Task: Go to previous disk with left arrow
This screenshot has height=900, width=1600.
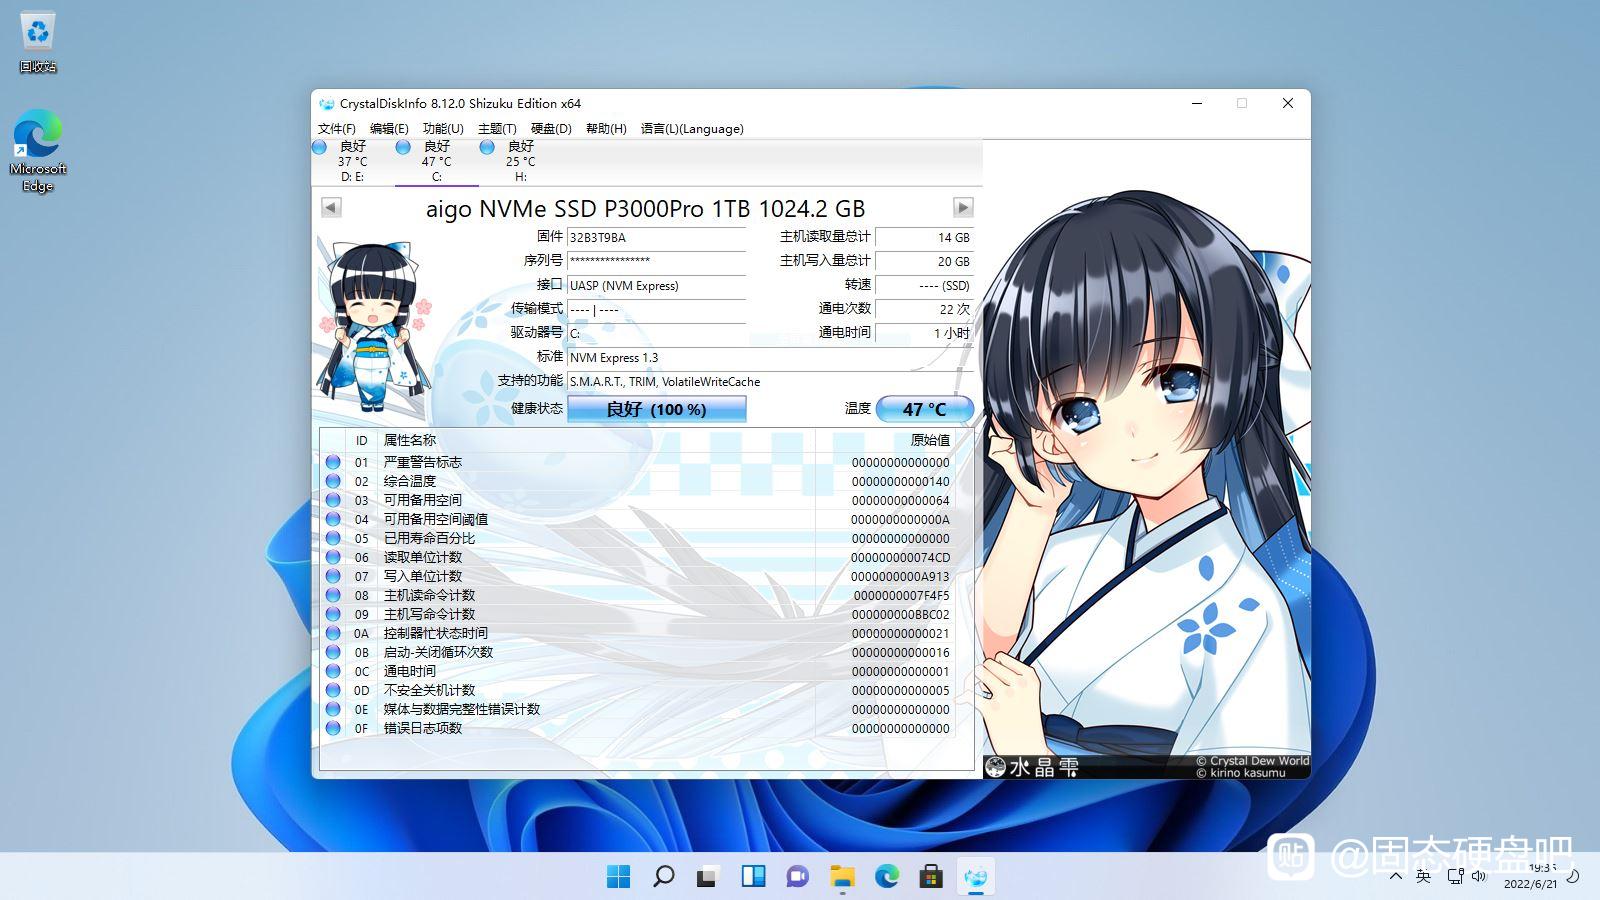Action: point(331,207)
